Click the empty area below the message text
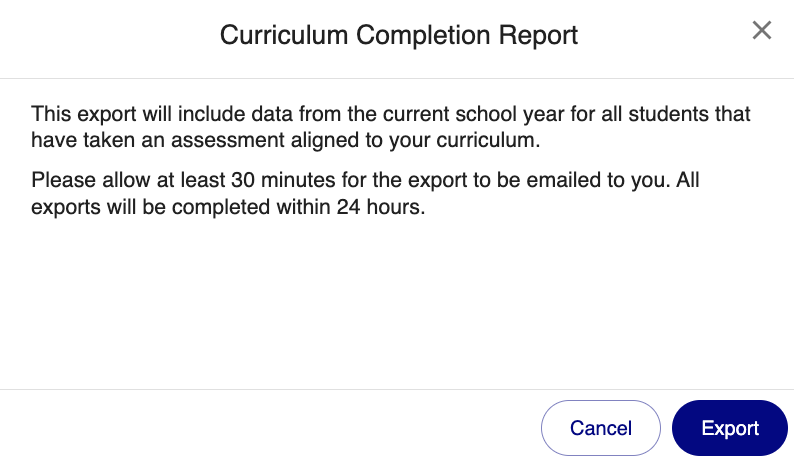The image size is (794, 462). pyautogui.click(x=397, y=304)
